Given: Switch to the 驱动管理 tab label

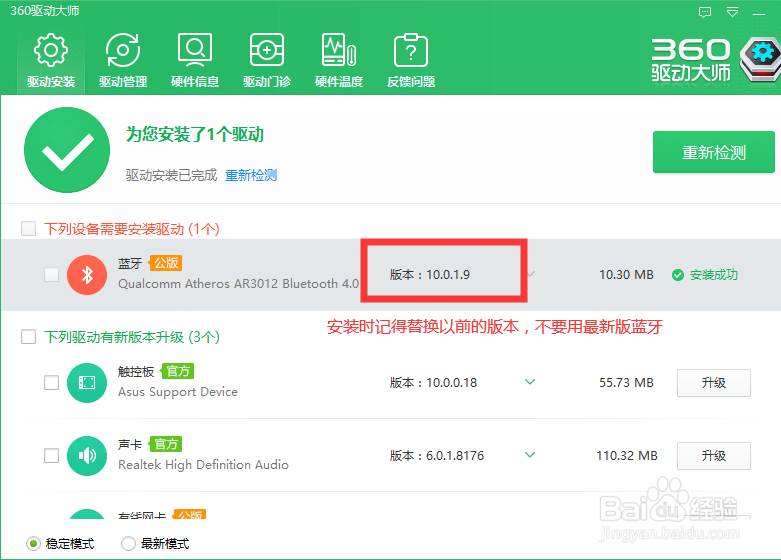Looking at the screenshot, I should [x=123, y=81].
